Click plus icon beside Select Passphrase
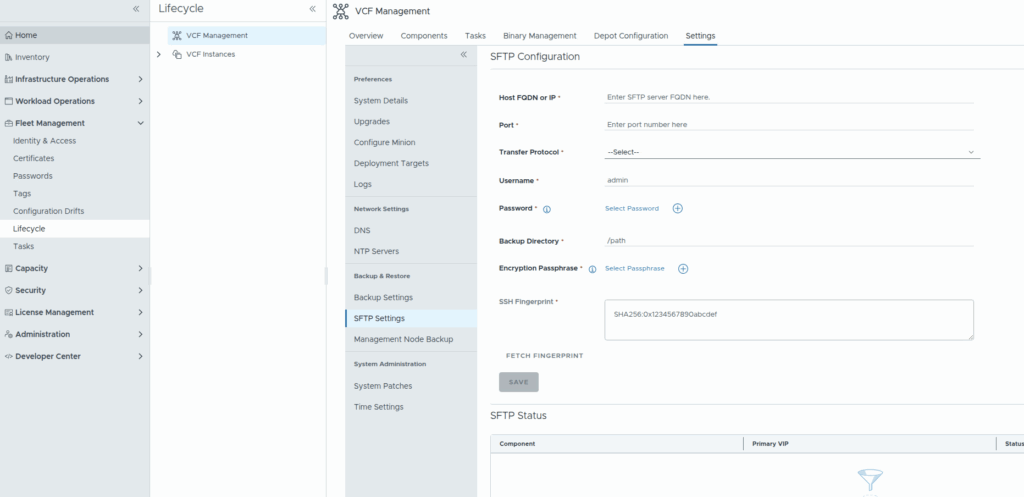The height and width of the screenshot is (497, 1024). tap(683, 268)
